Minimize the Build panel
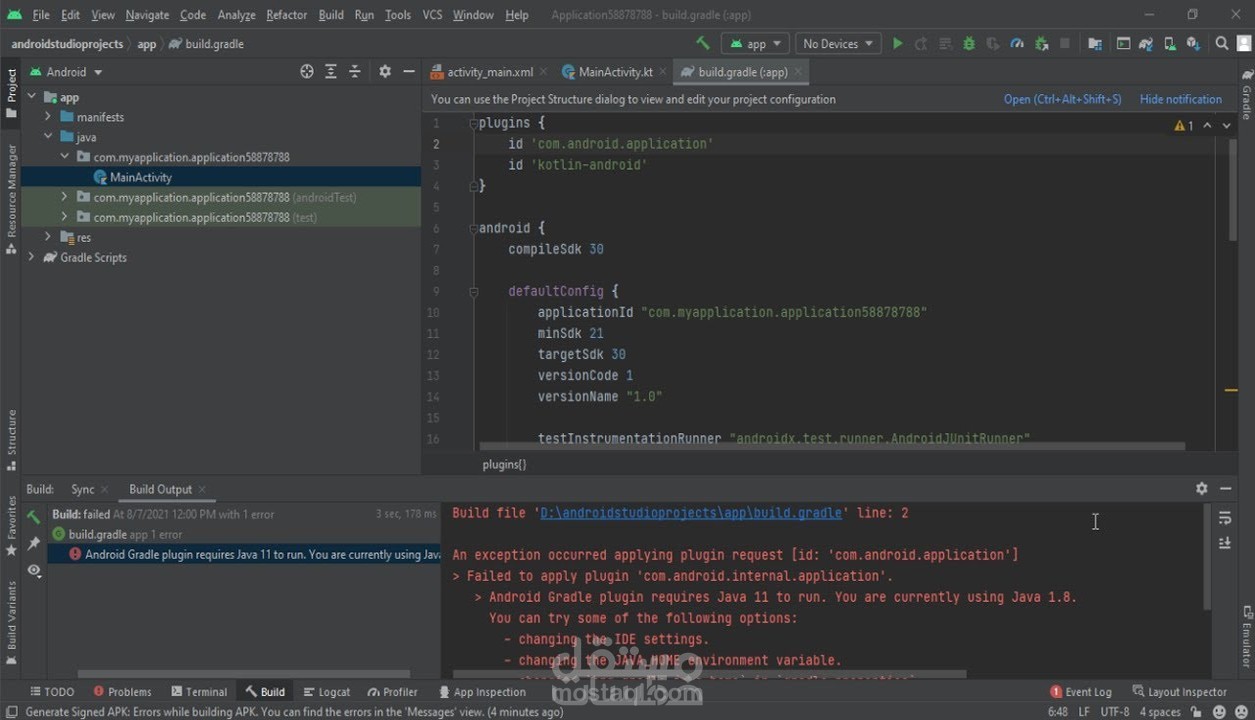Image resolution: width=1255 pixels, height=720 pixels. click(x=1226, y=489)
